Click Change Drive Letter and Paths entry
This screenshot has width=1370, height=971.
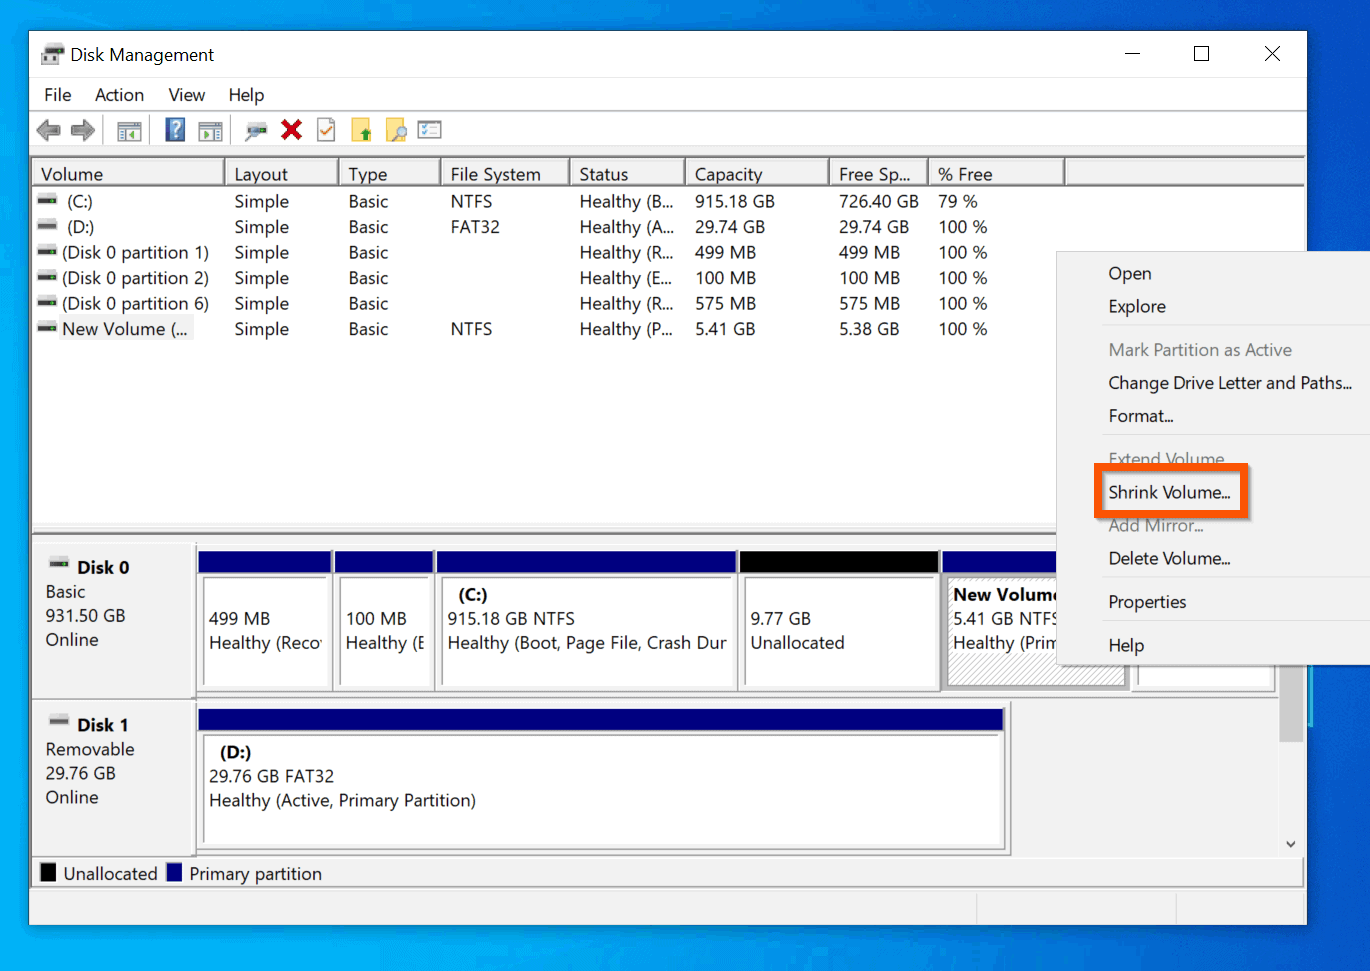[1232, 383]
